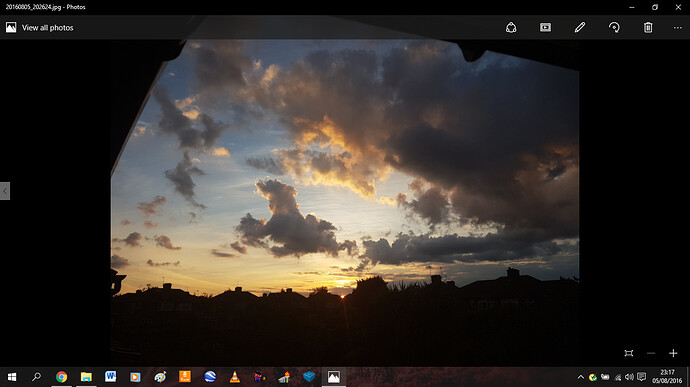Image resolution: width=690 pixels, height=387 pixels.
Task: Click the volume speaker icon
Action: [x=630, y=377]
